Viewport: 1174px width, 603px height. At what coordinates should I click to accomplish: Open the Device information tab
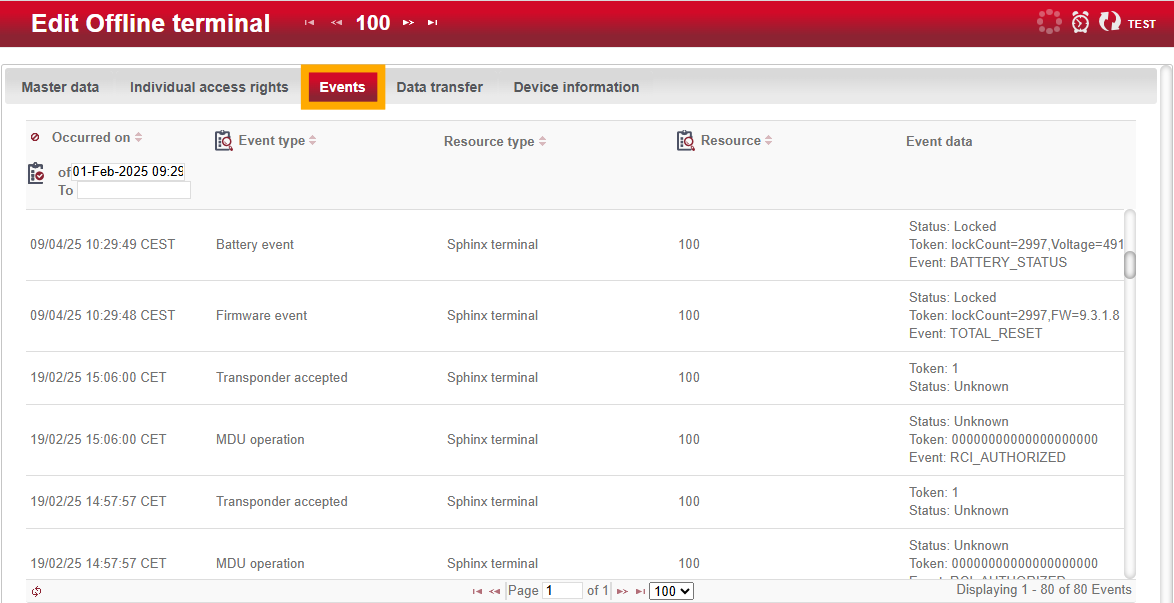click(x=576, y=87)
